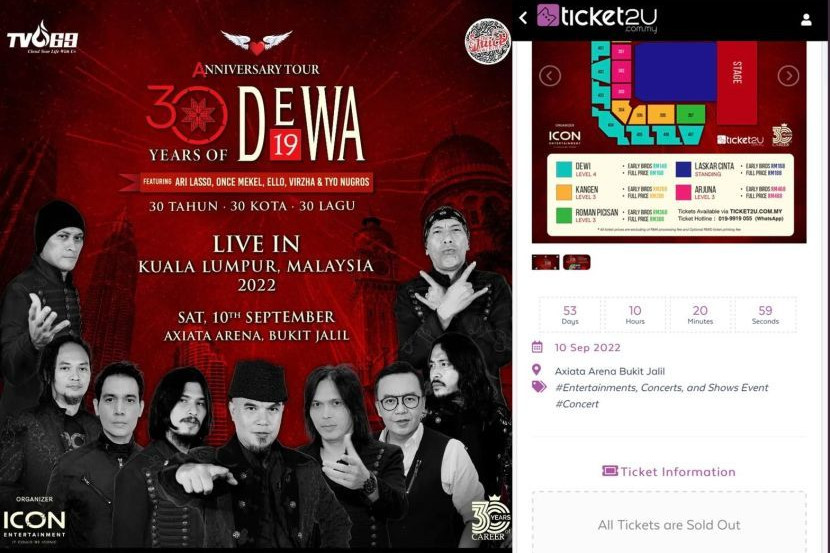Click the All Tickets are Sold Out box
This screenshot has width=830, height=553.
669,522
